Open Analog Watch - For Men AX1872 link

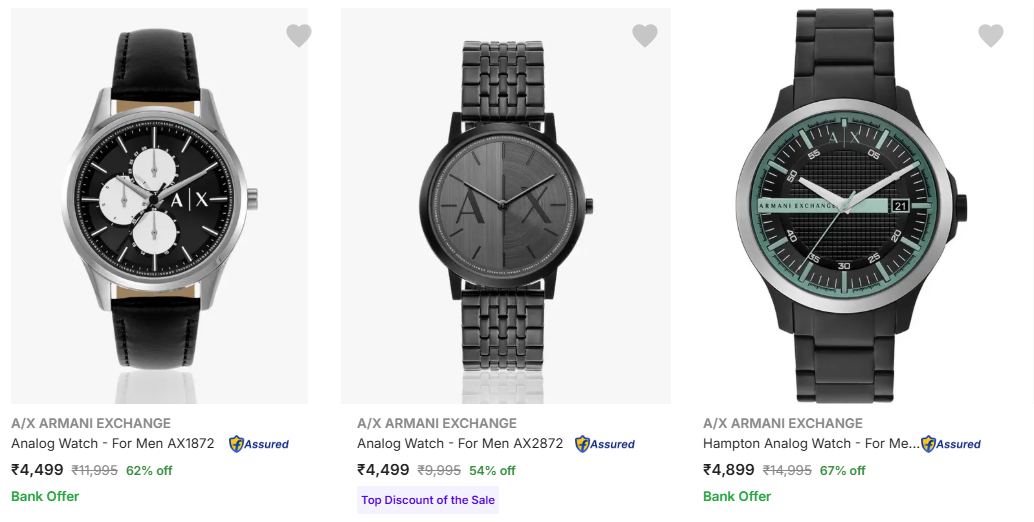click(x=113, y=443)
